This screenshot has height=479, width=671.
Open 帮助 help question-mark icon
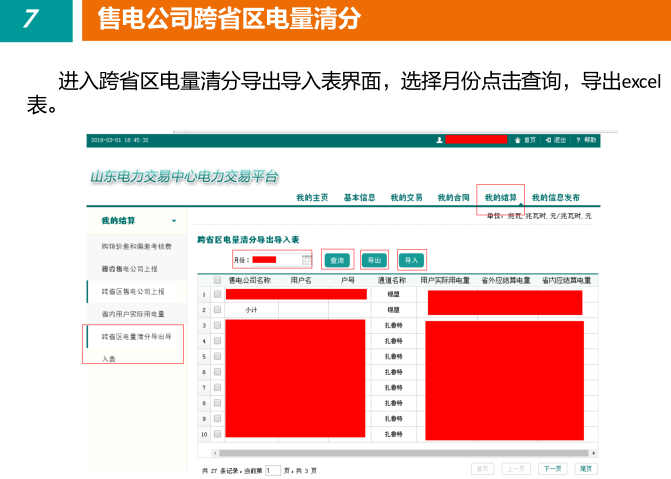[577, 140]
